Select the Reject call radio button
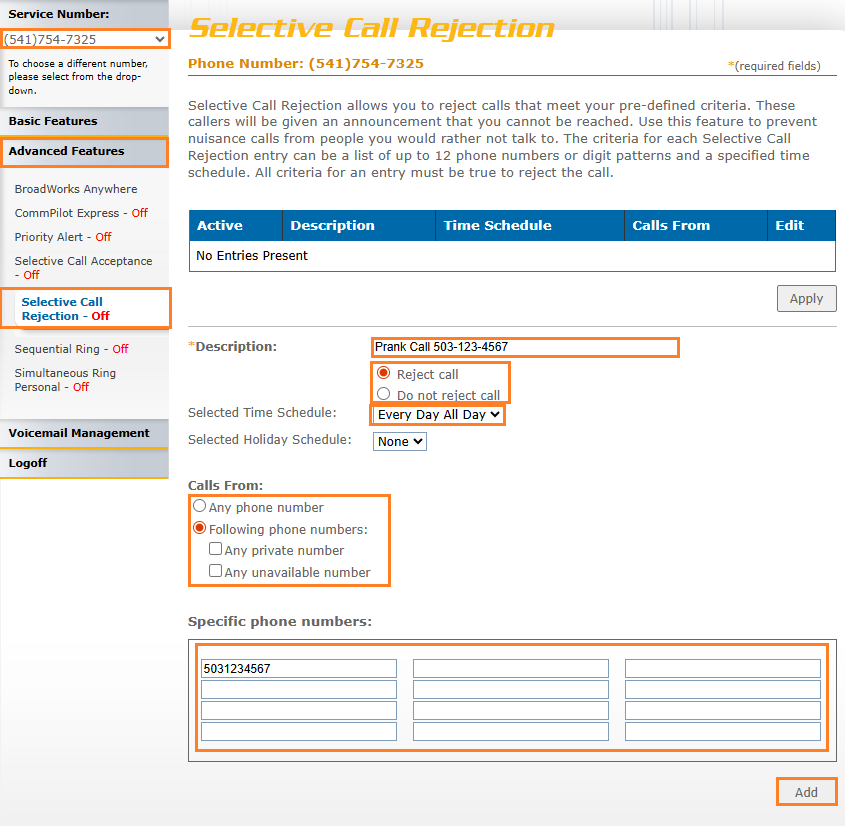845x826 pixels. tap(383, 372)
